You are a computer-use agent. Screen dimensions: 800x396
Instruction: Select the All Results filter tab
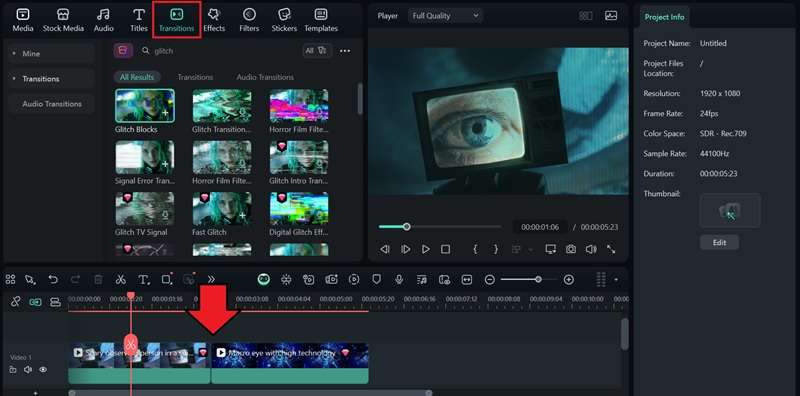tap(137, 77)
